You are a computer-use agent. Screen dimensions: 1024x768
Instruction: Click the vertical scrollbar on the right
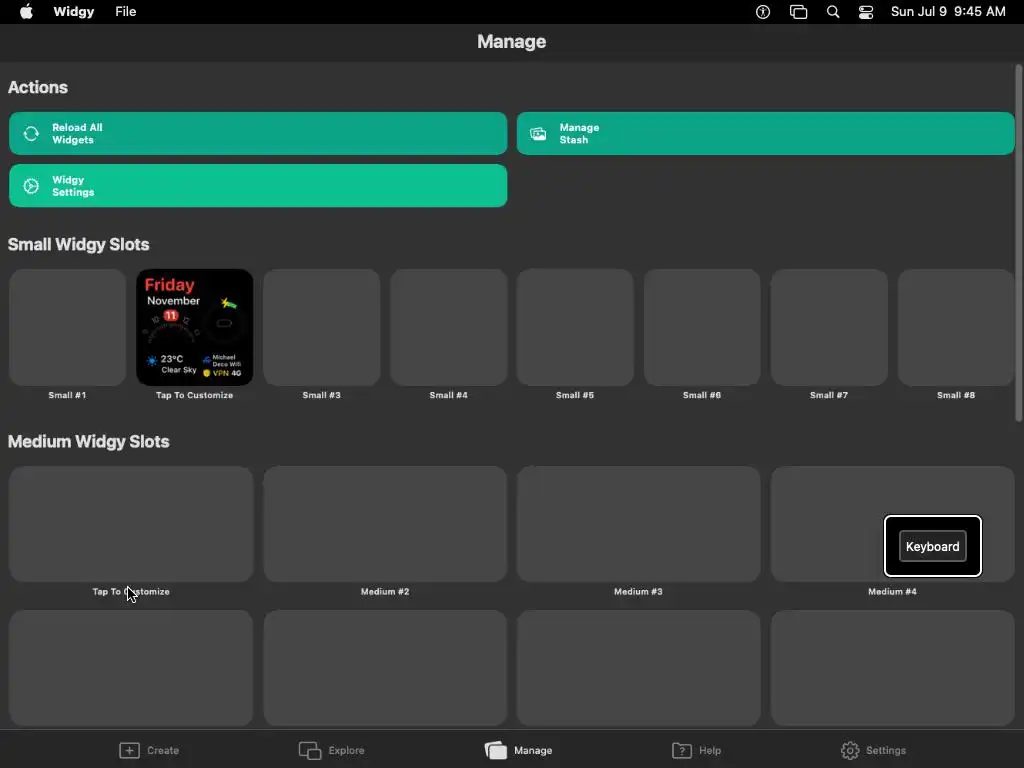1019,243
